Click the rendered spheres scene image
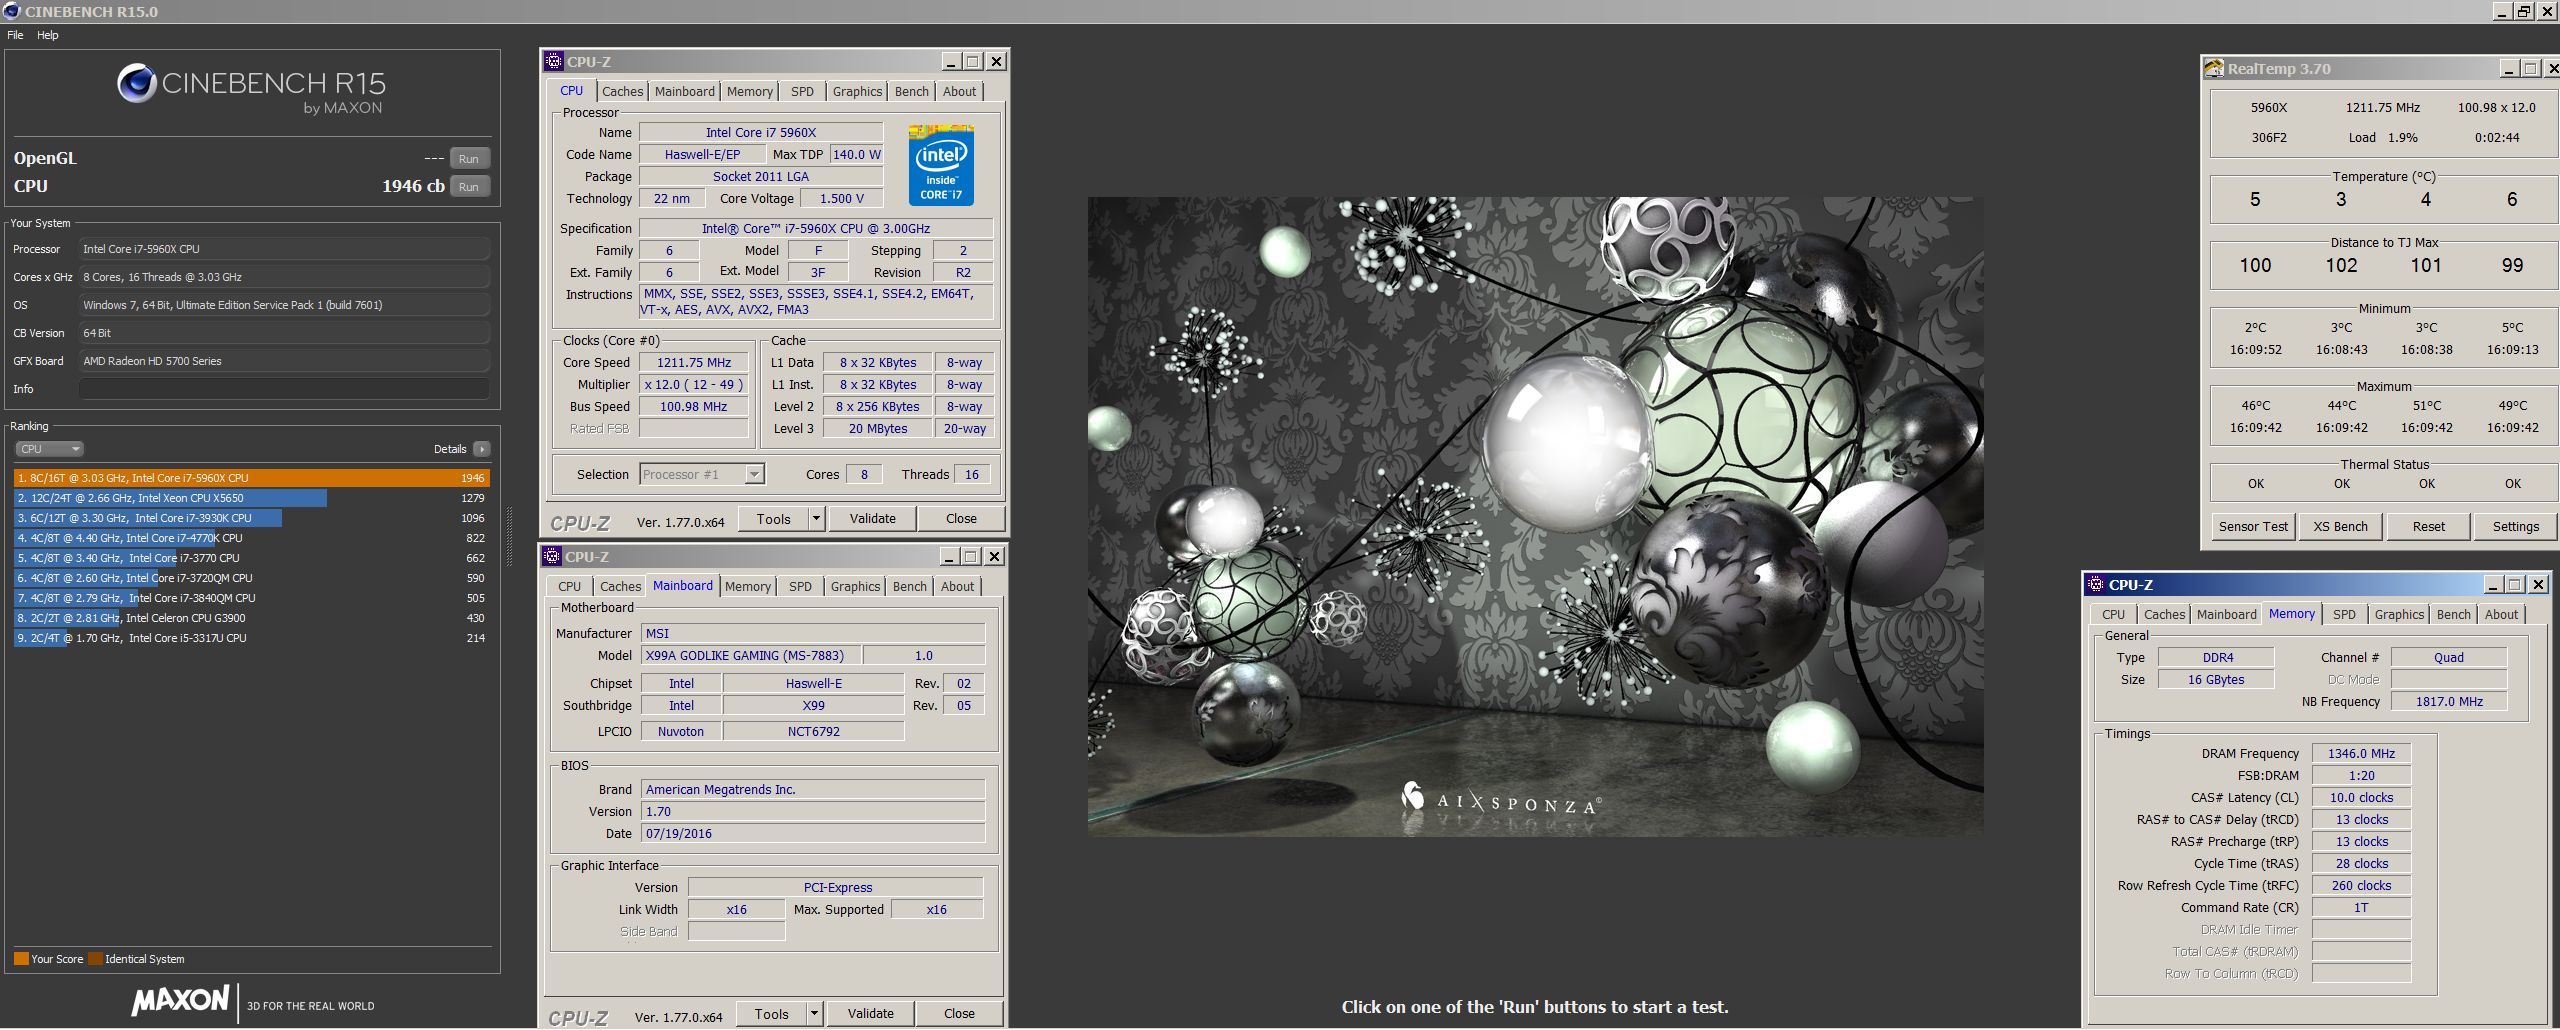This screenshot has width=2560, height=1030. tap(1535, 516)
